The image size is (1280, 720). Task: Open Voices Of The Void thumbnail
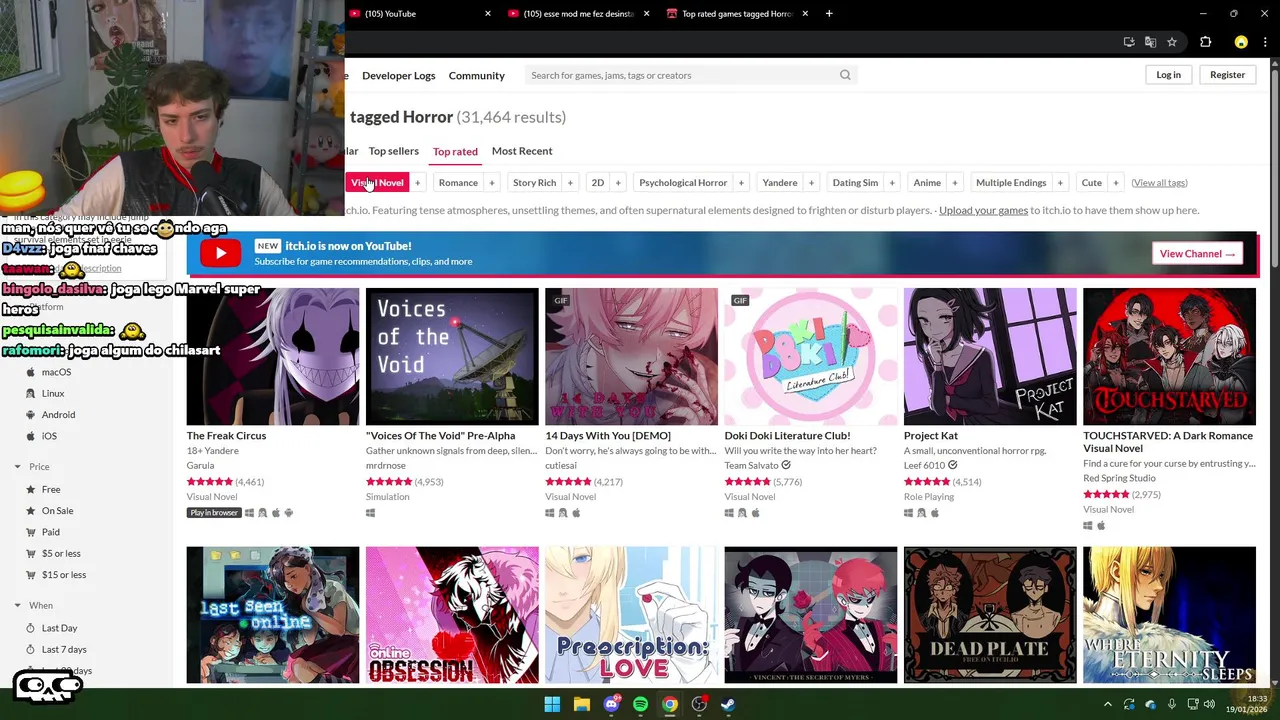click(x=452, y=357)
